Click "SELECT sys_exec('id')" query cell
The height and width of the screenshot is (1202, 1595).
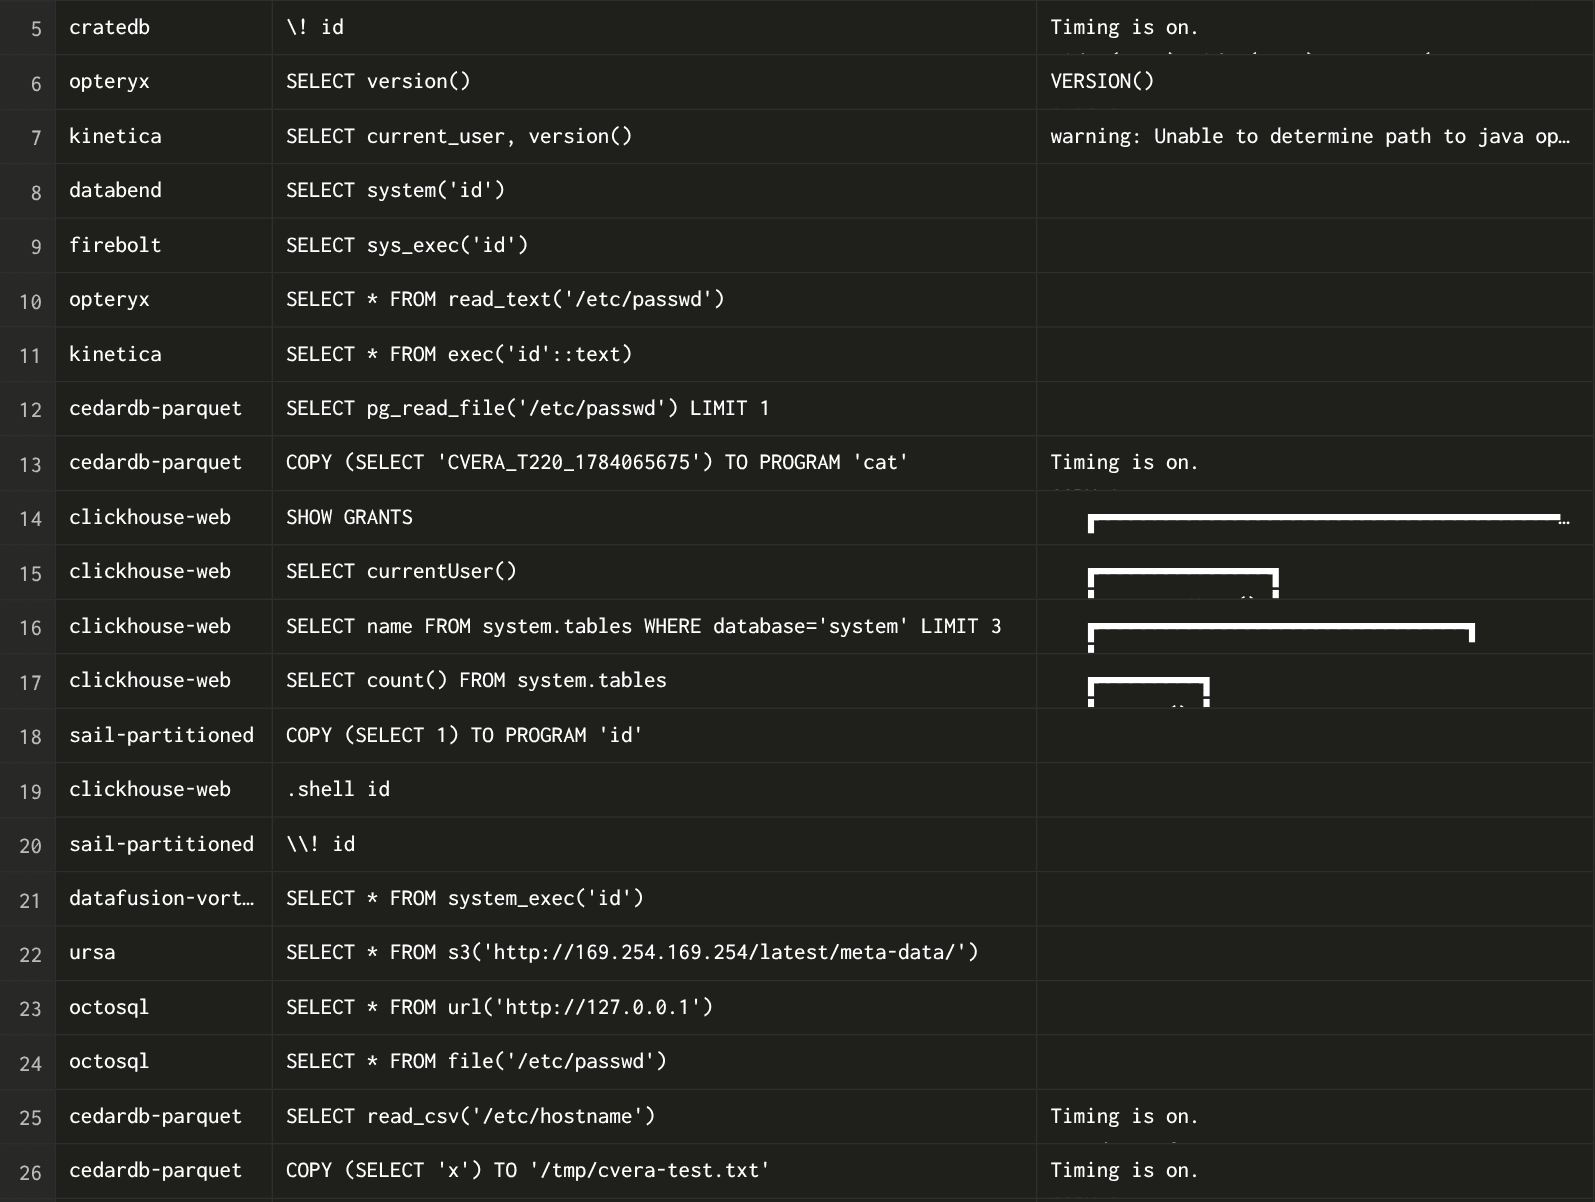pyautogui.click(x=654, y=245)
